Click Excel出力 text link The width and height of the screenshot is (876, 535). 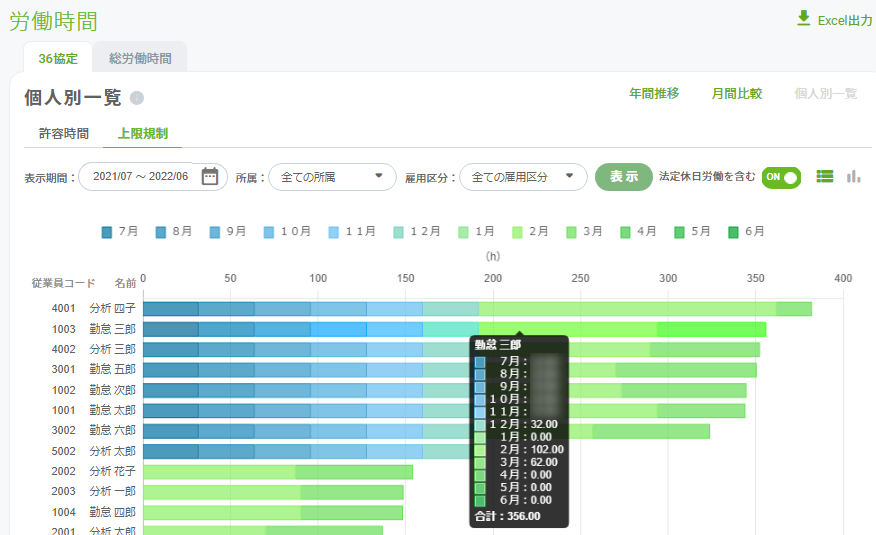[845, 21]
